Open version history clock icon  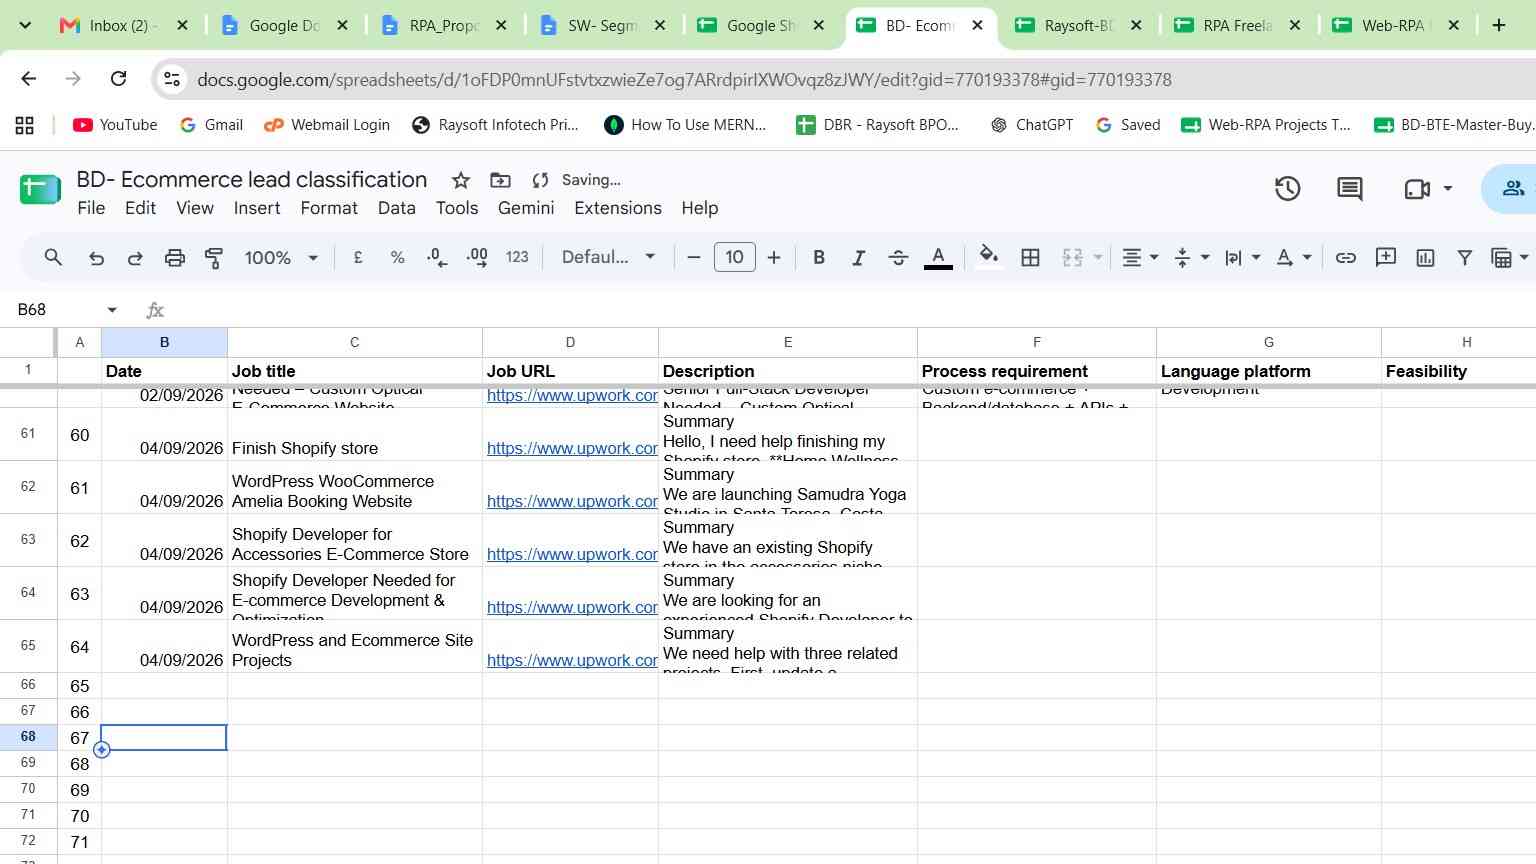coord(1287,189)
